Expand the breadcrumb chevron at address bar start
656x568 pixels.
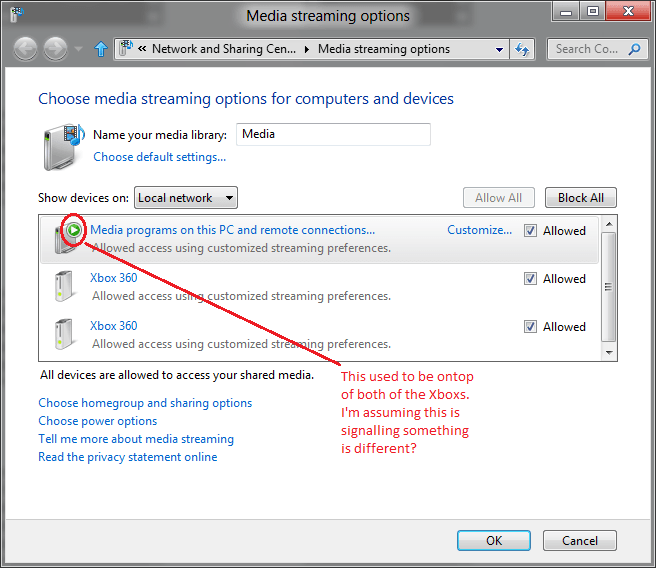(x=144, y=49)
